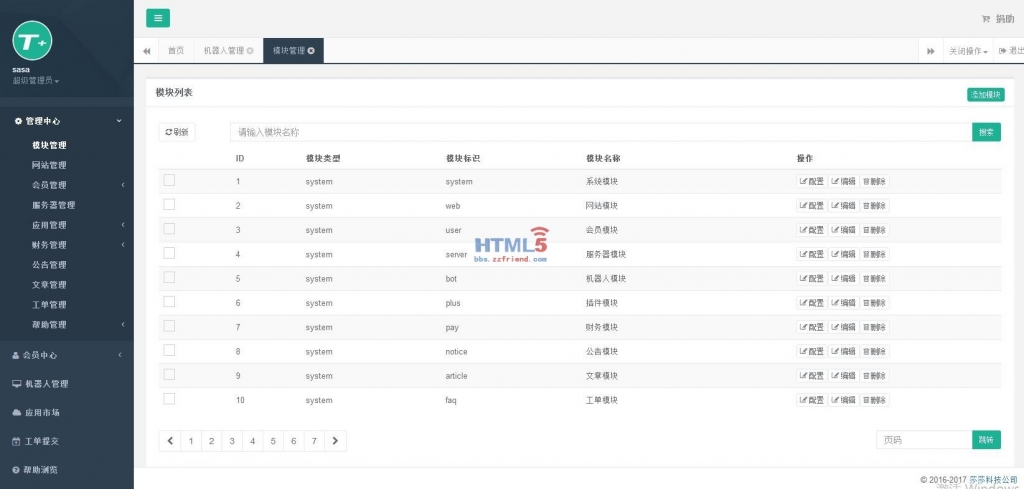Screen dimensions: 1024x489
Task: Close the 模块管理 tab with its X icon
Action: point(311,50)
